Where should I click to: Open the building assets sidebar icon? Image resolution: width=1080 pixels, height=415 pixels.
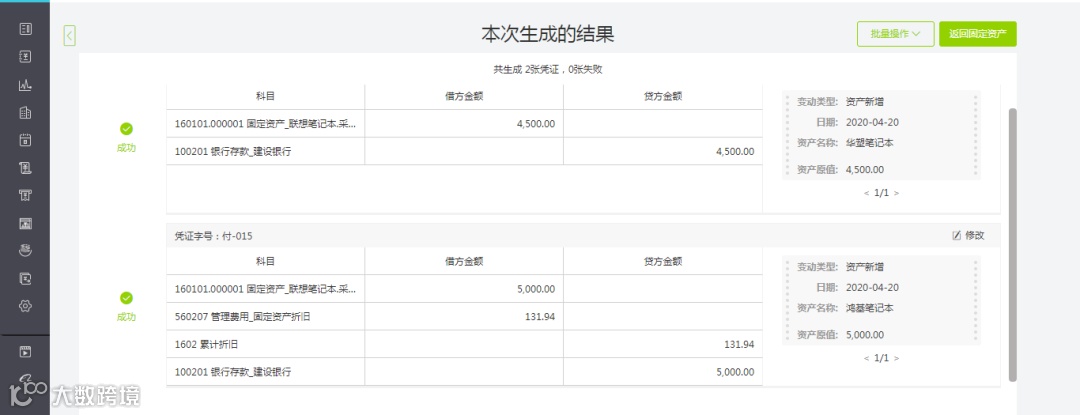(25, 113)
